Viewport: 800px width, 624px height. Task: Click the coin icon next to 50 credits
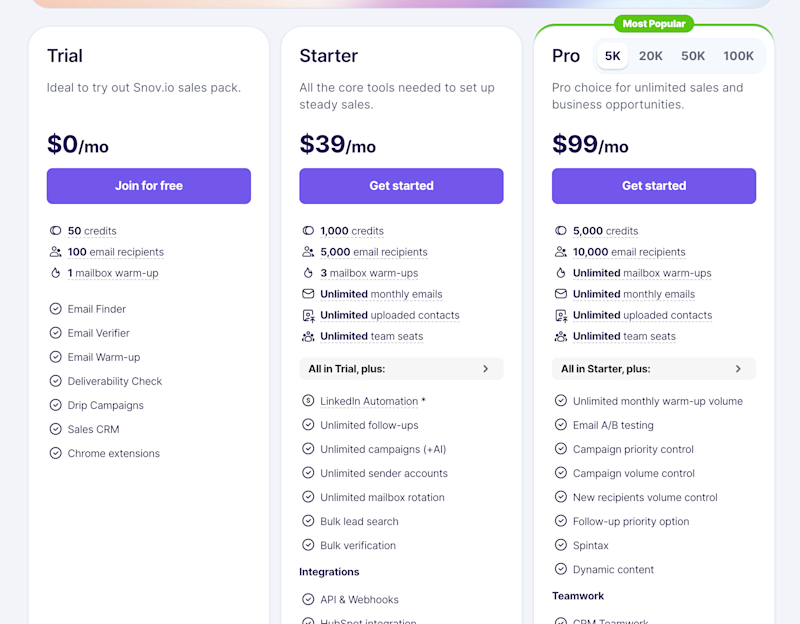coord(55,231)
